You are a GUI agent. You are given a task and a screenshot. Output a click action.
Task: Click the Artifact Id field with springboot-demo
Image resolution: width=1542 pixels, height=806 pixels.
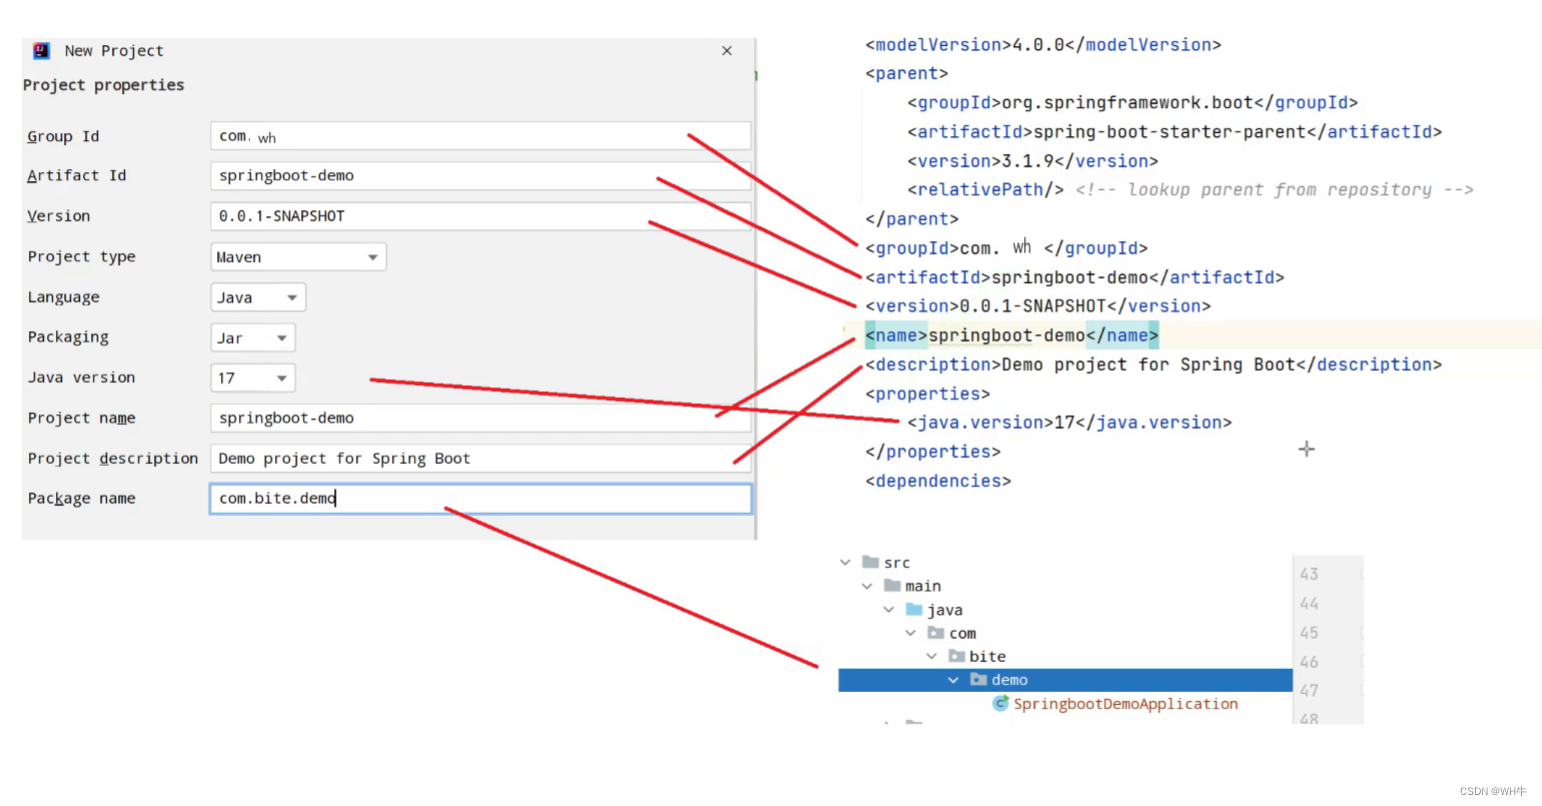(x=480, y=176)
